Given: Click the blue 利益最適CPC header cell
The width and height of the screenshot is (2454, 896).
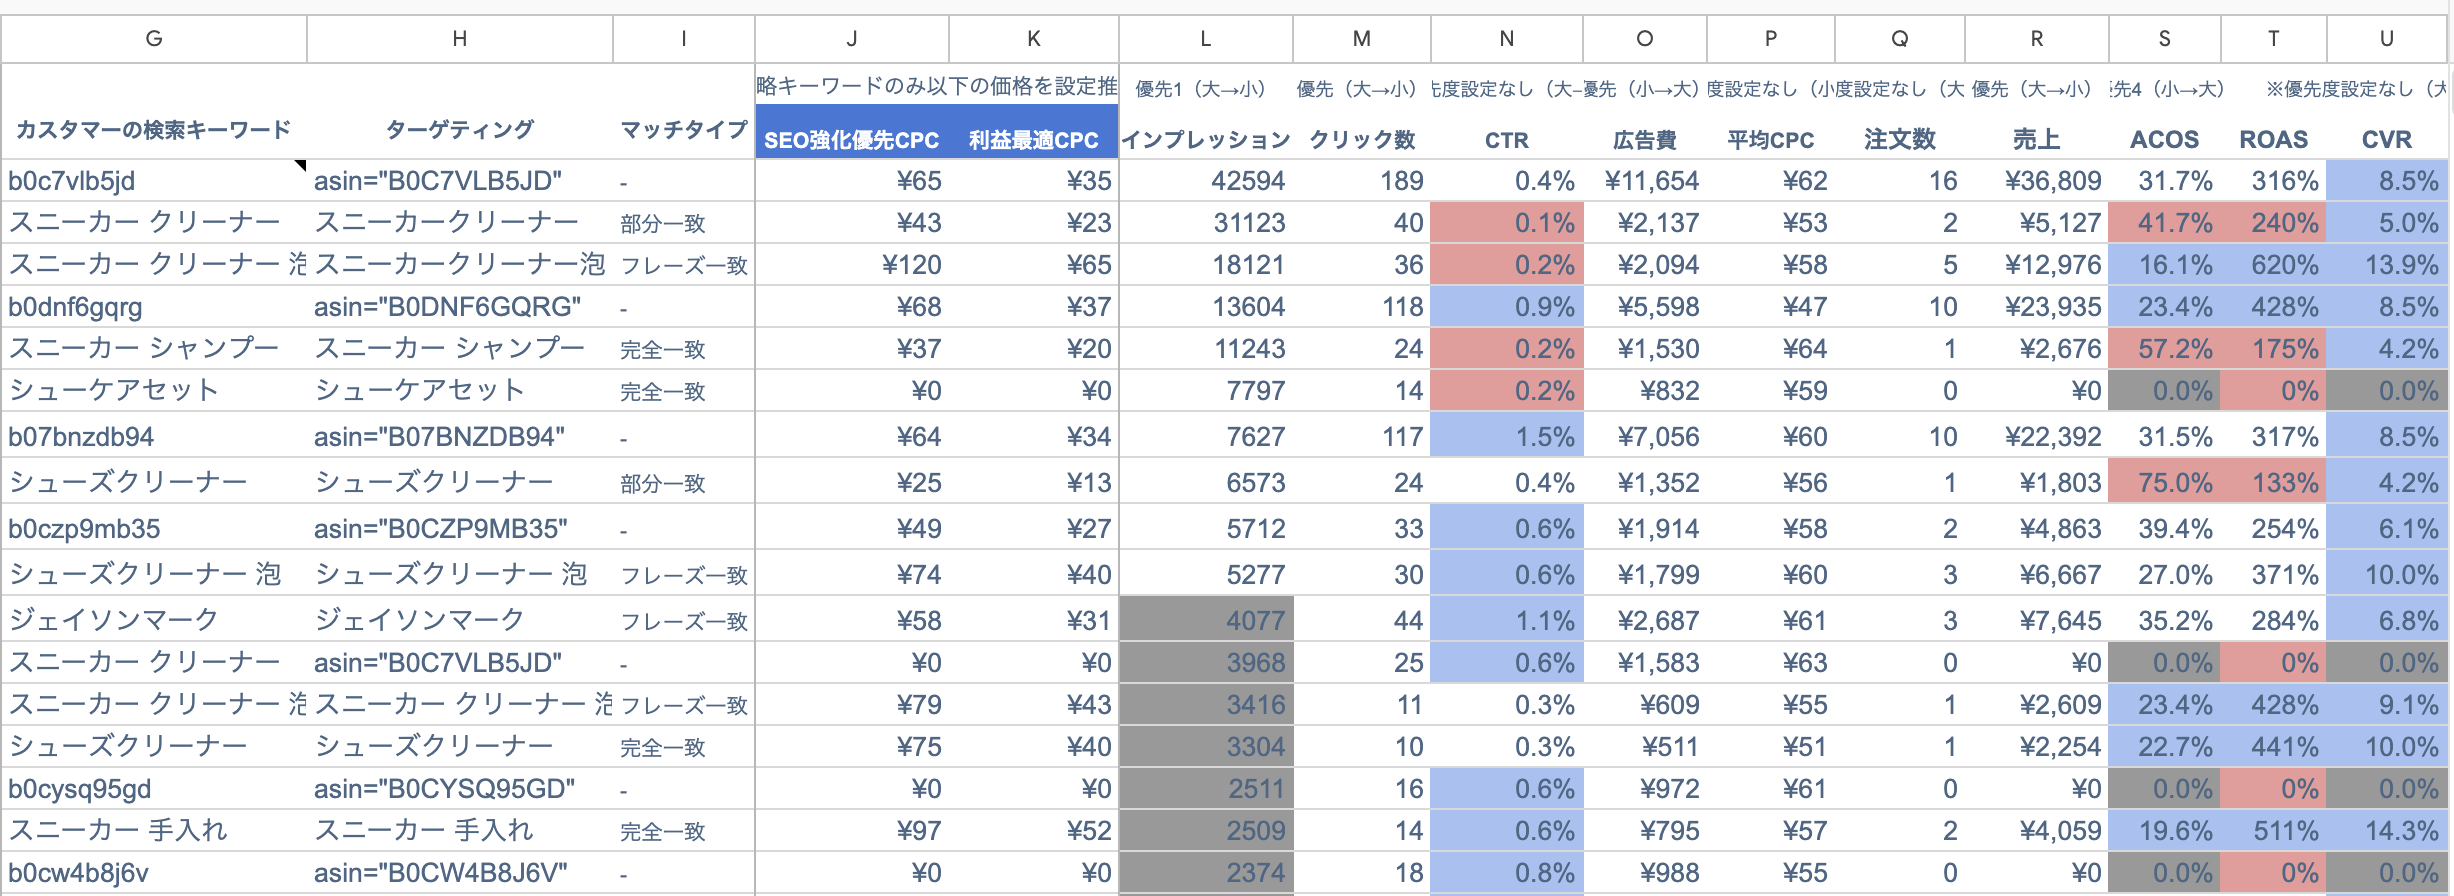Looking at the screenshot, I should click(x=1034, y=140).
